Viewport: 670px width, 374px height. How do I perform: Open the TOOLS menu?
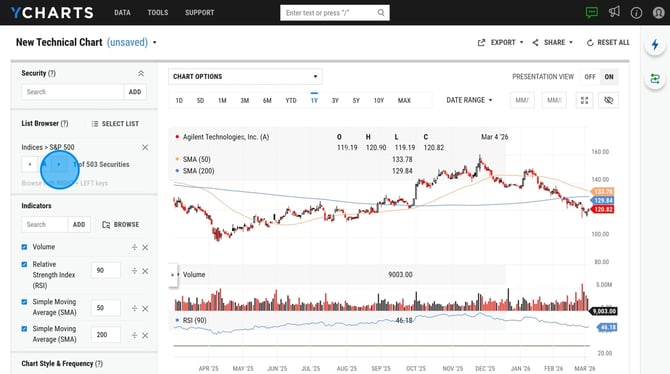coord(158,12)
